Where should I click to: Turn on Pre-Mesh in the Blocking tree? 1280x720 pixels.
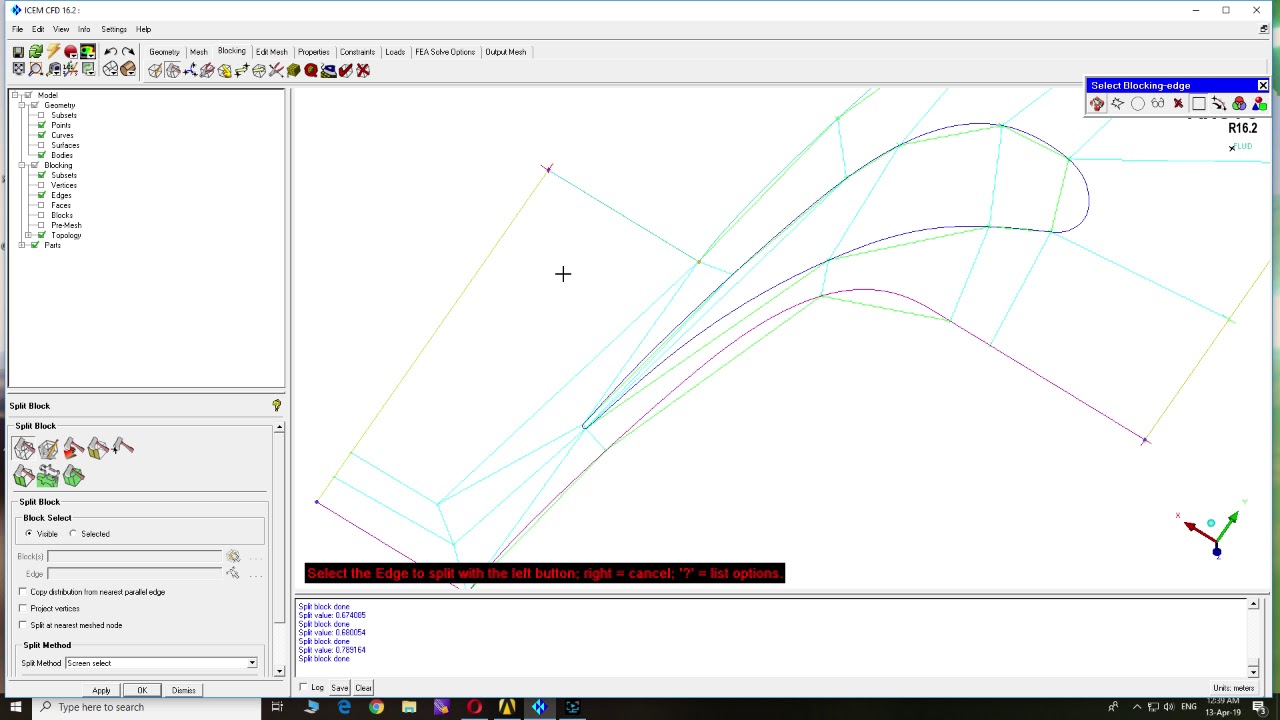tap(41, 225)
